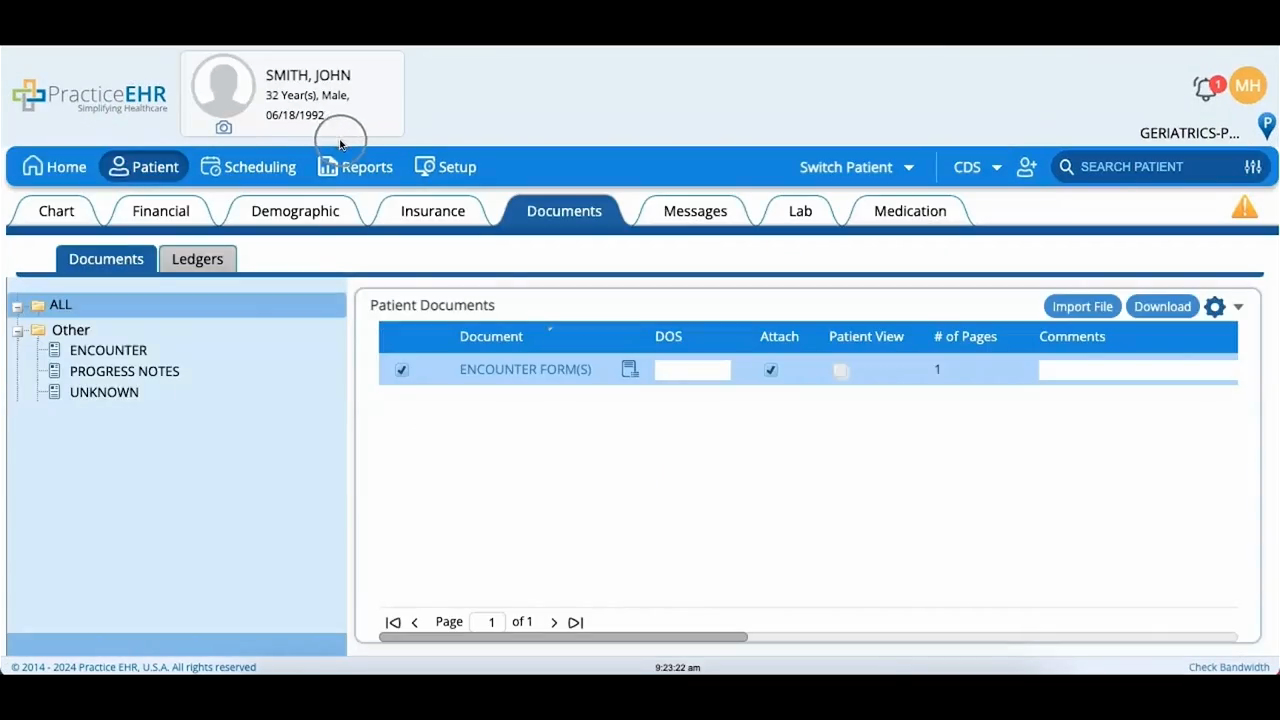Click the orange warning triangle icon
The width and height of the screenshot is (1280, 720).
coord(1245,207)
